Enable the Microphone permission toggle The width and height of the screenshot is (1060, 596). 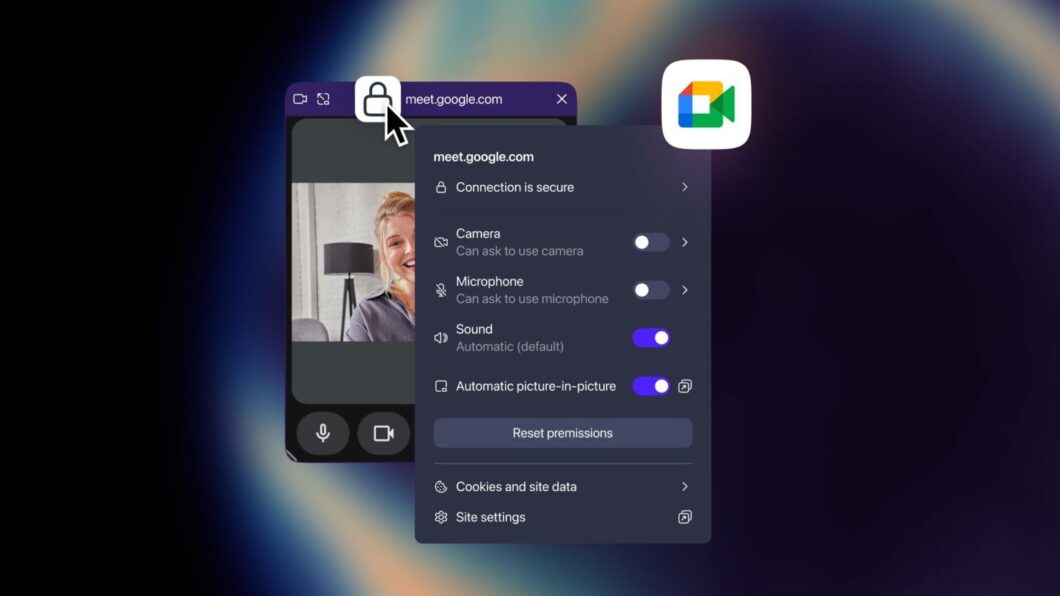[651, 290]
